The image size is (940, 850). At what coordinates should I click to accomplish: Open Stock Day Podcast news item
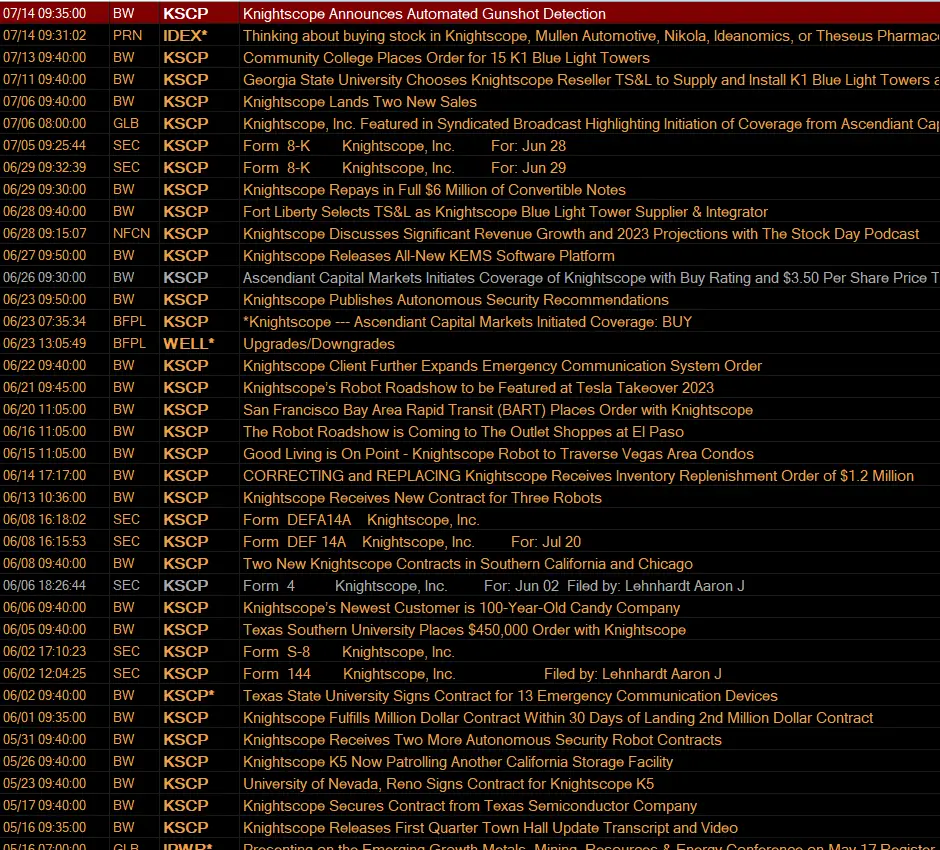click(581, 234)
